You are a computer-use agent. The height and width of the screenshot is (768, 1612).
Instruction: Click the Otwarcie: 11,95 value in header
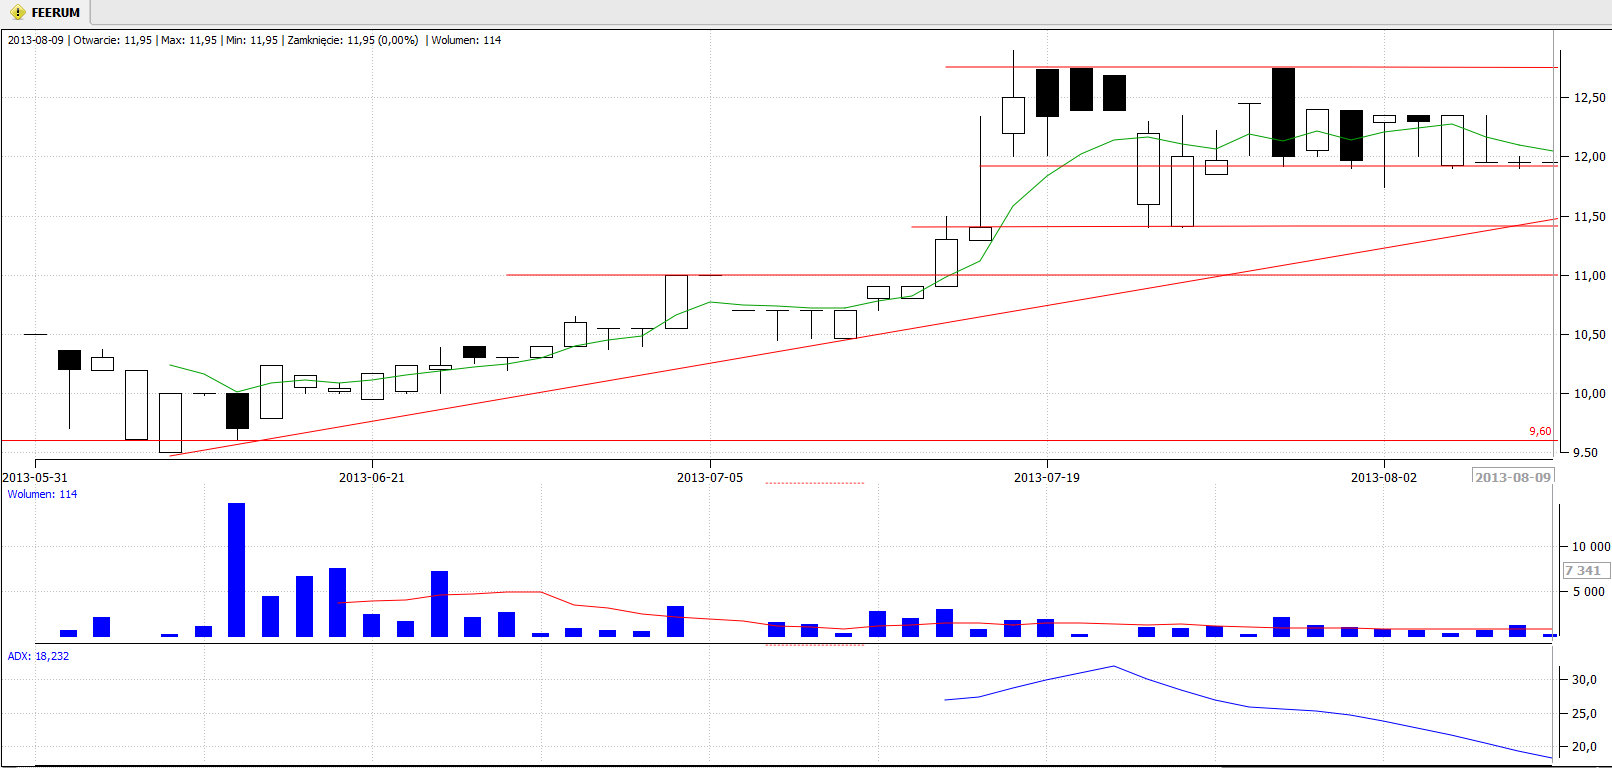113,40
